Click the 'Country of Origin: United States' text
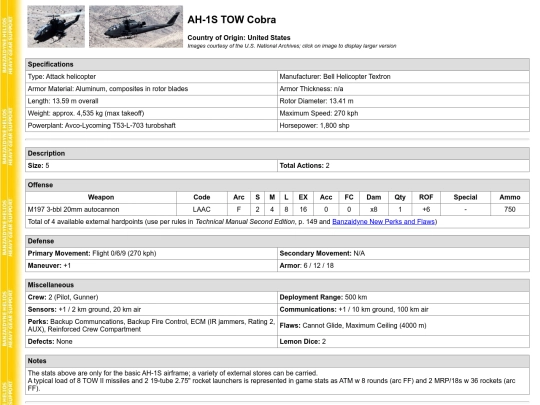Image resolution: width=540 pixels, height=405 pixels. 239,38
